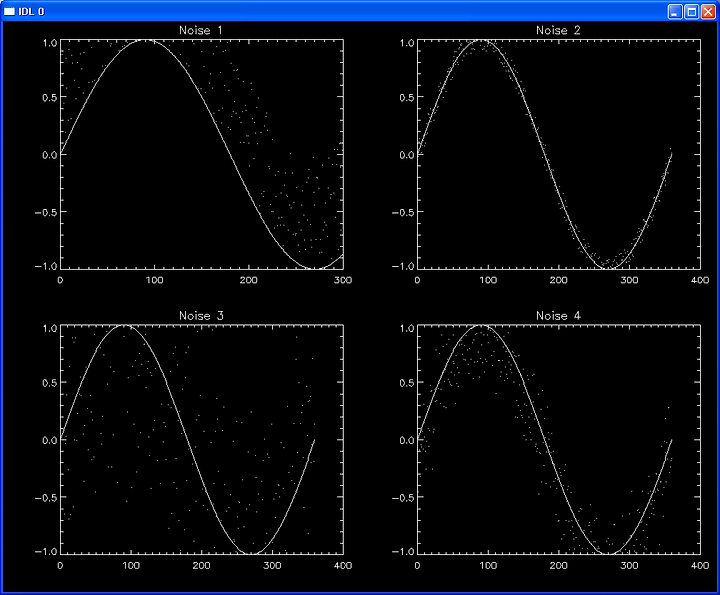Click the 0.0 y-axis label of Noise 3
Image resolution: width=720 pixels, height=595 pixels.
point(50,440)
